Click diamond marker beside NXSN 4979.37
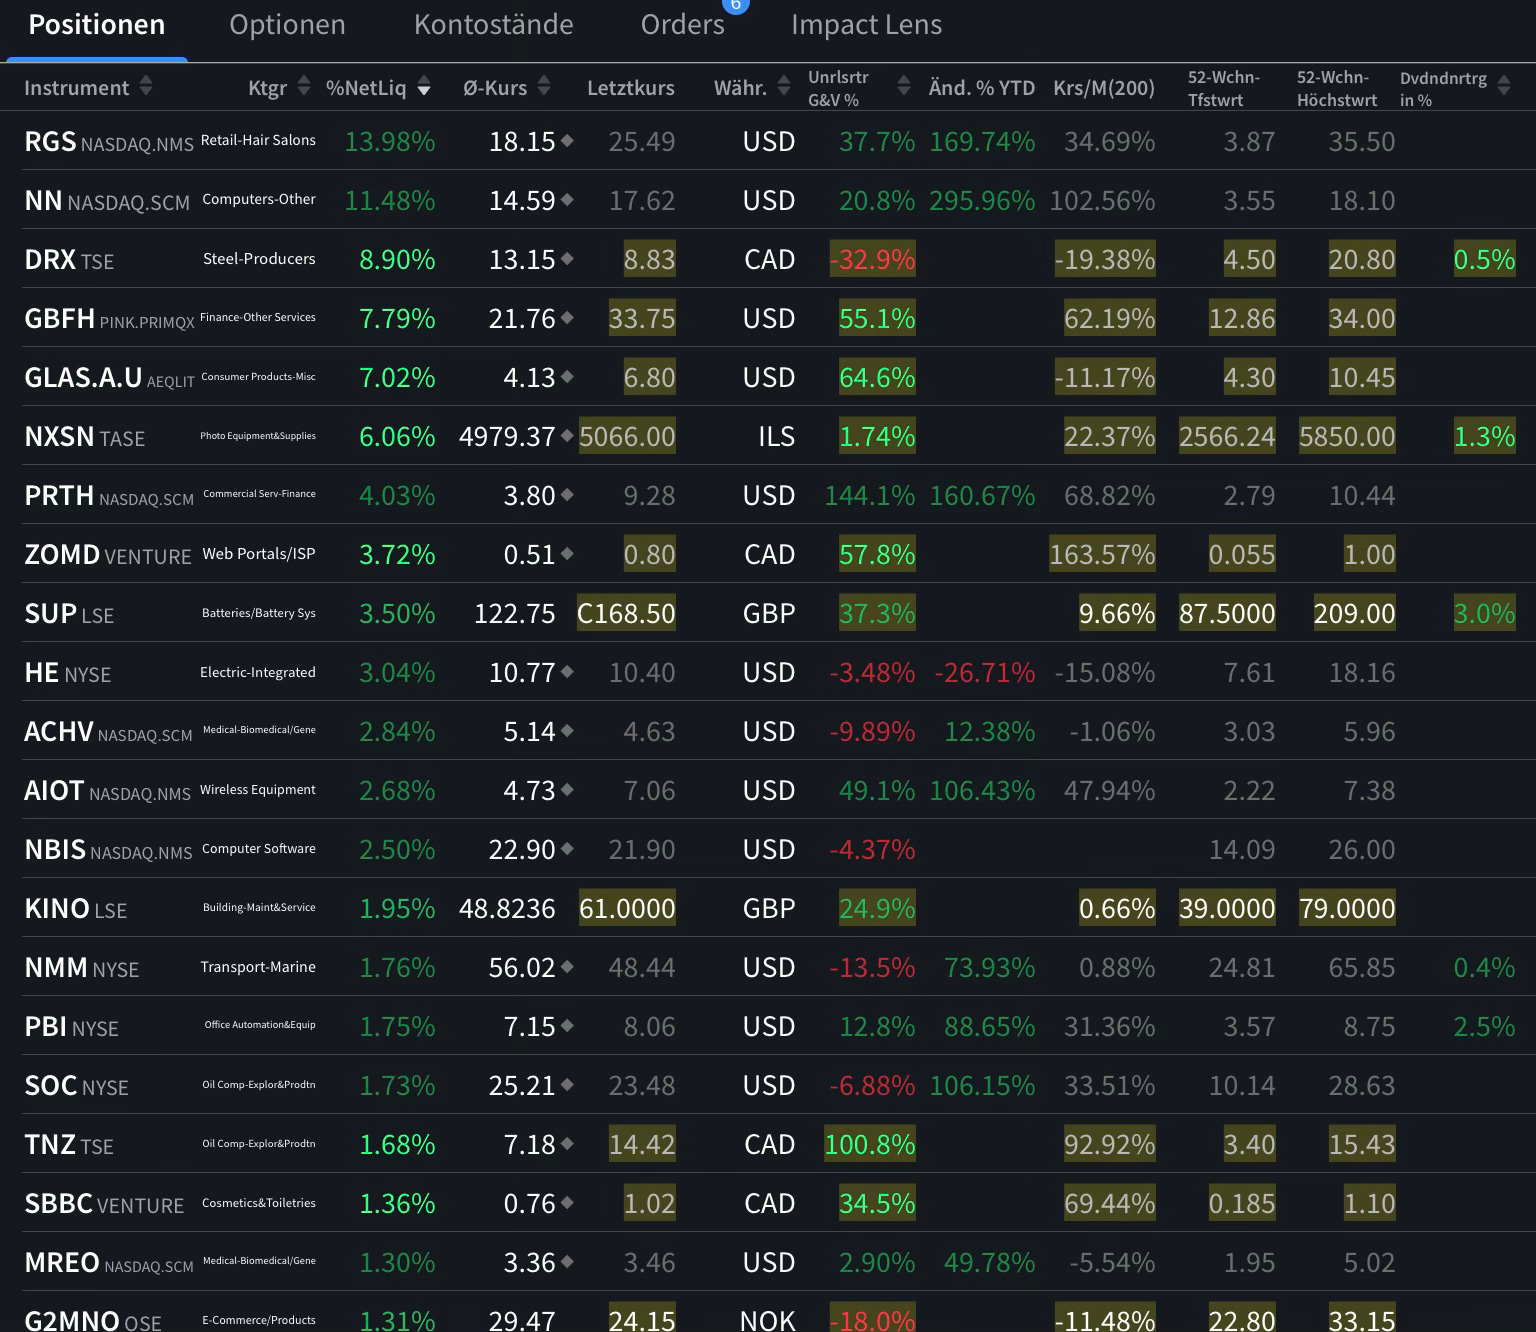 [x=567, y=436]
